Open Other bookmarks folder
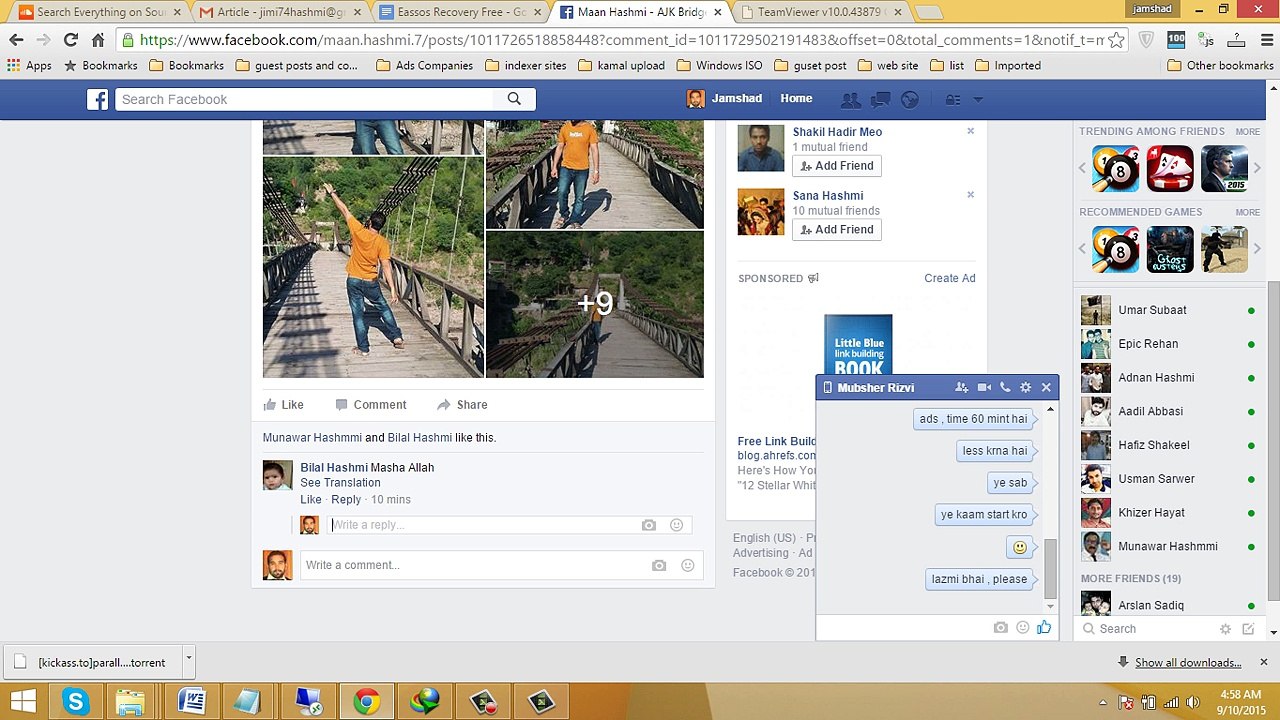This screenshot has width=1280, height=720. tap(1219, 66)
